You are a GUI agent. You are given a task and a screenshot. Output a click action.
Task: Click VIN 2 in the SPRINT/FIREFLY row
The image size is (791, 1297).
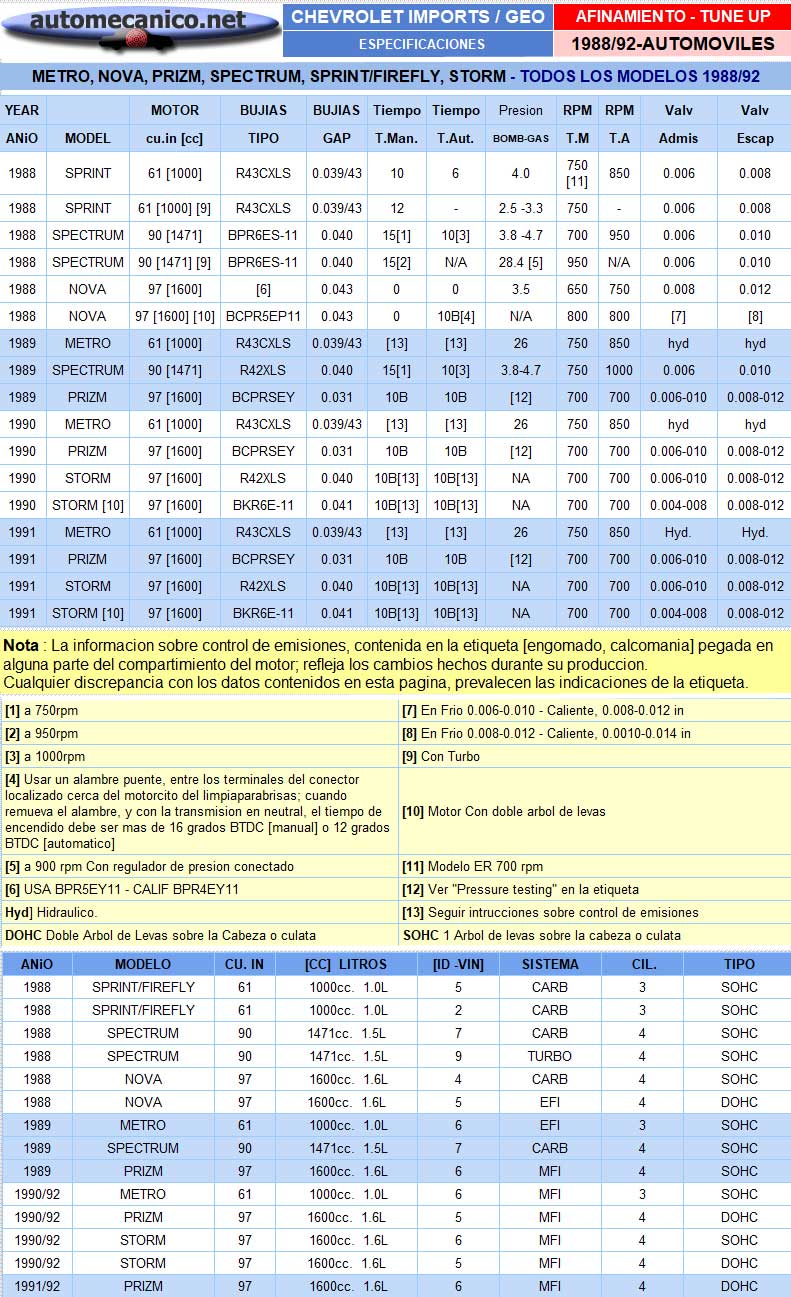point(458,1010)
